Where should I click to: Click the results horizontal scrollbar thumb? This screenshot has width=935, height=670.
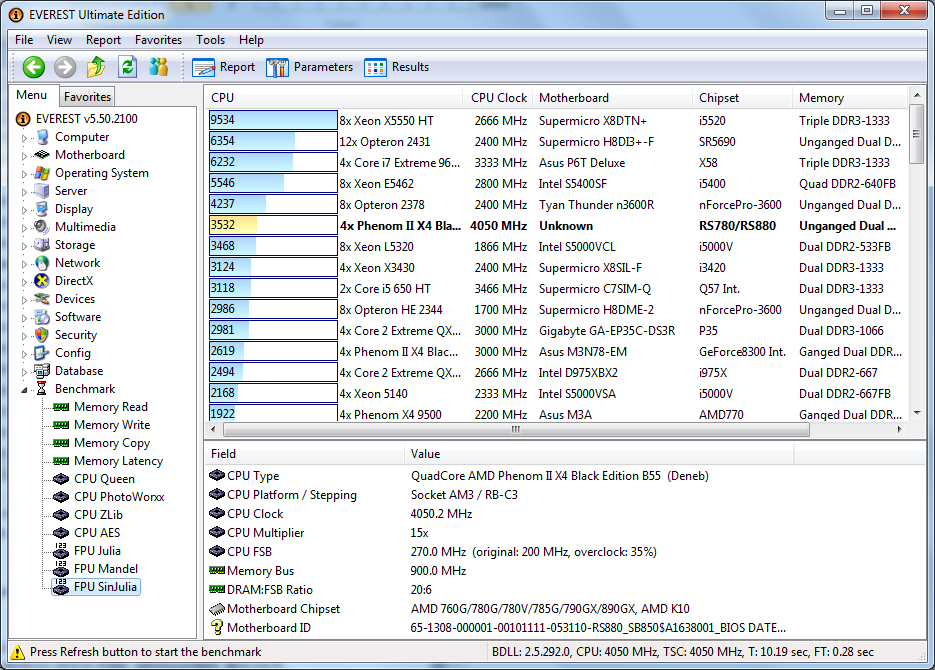(516, 429)
